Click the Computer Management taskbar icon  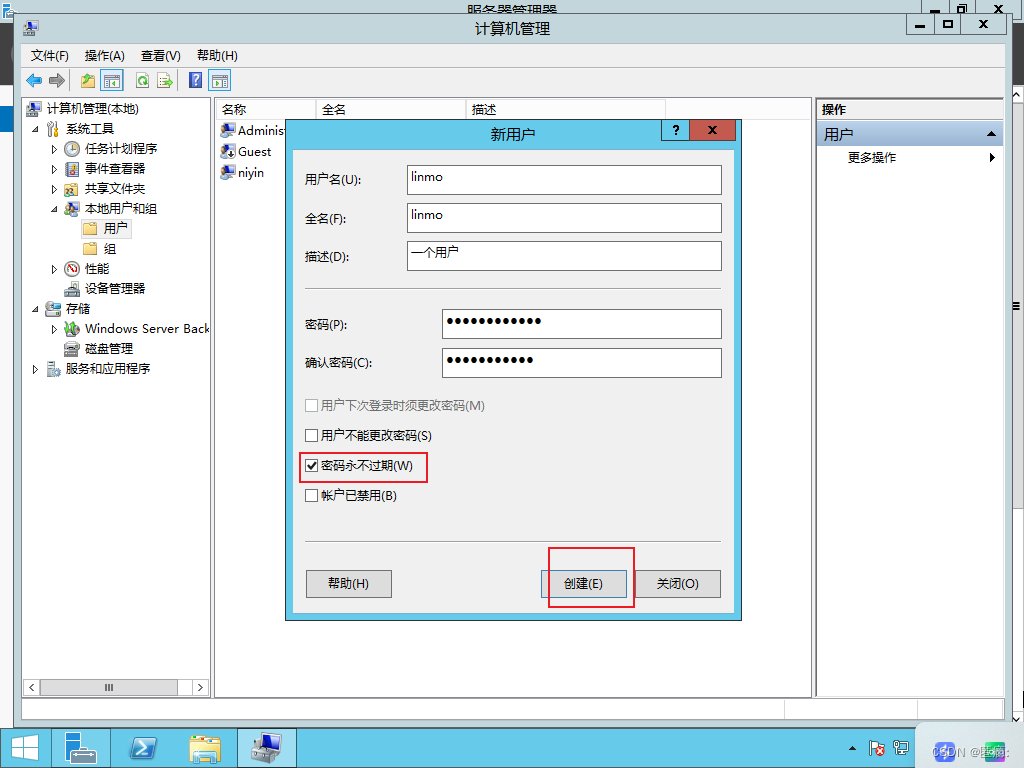[266, 748]
